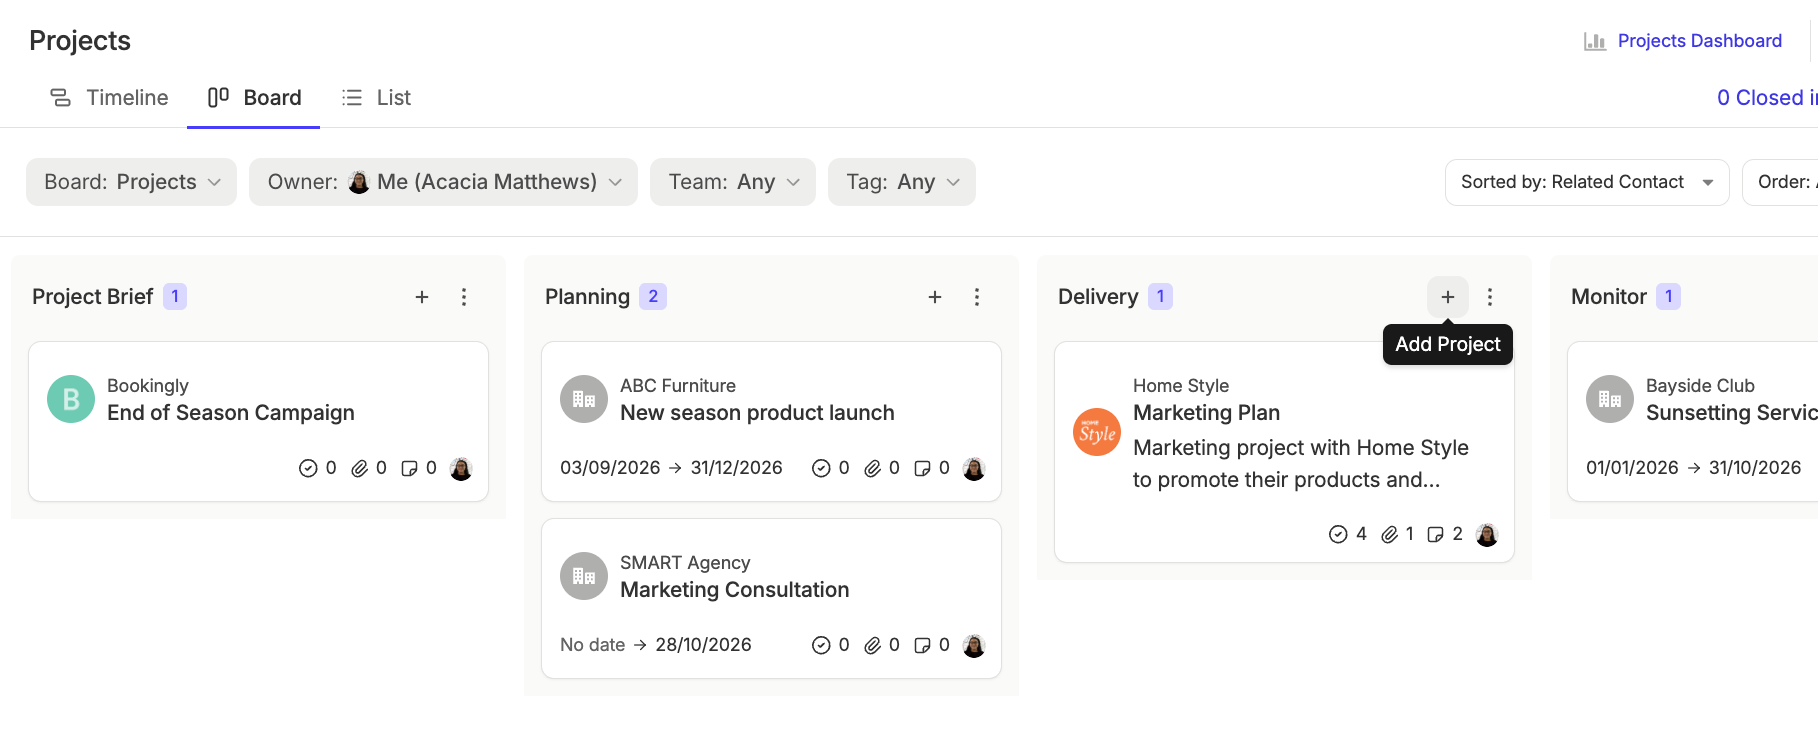Open the New season product launch card
This screenshot has width=1818, height=746.
771,422
